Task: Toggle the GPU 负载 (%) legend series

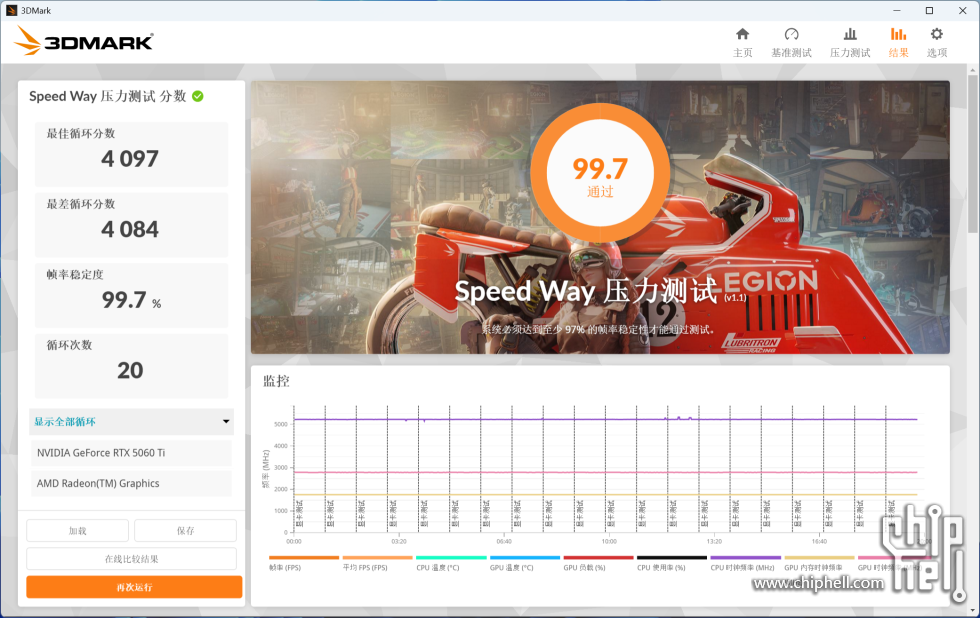Action: coord(599,563)
